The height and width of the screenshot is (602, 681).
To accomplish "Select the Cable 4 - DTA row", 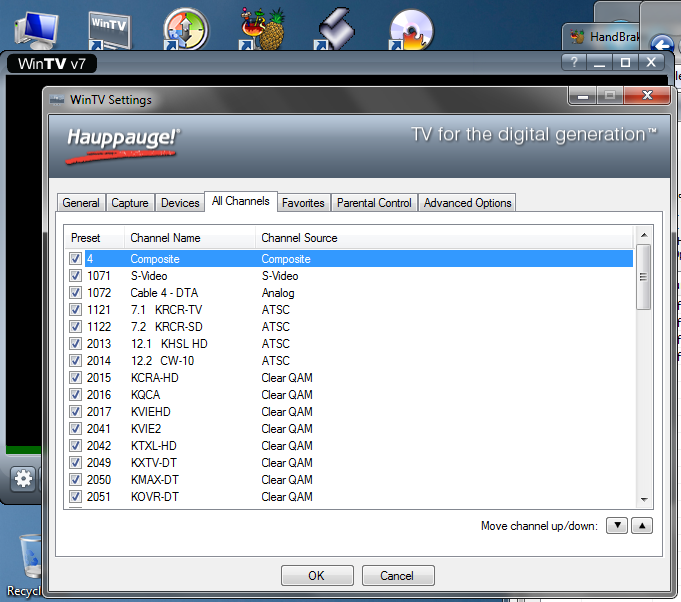I will [x=349, y=293].
